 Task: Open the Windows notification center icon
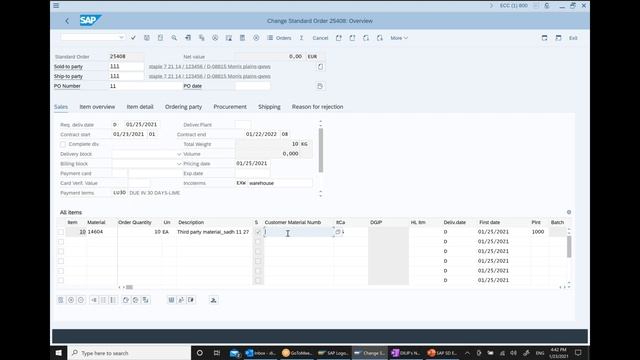[x=578, y=353]
